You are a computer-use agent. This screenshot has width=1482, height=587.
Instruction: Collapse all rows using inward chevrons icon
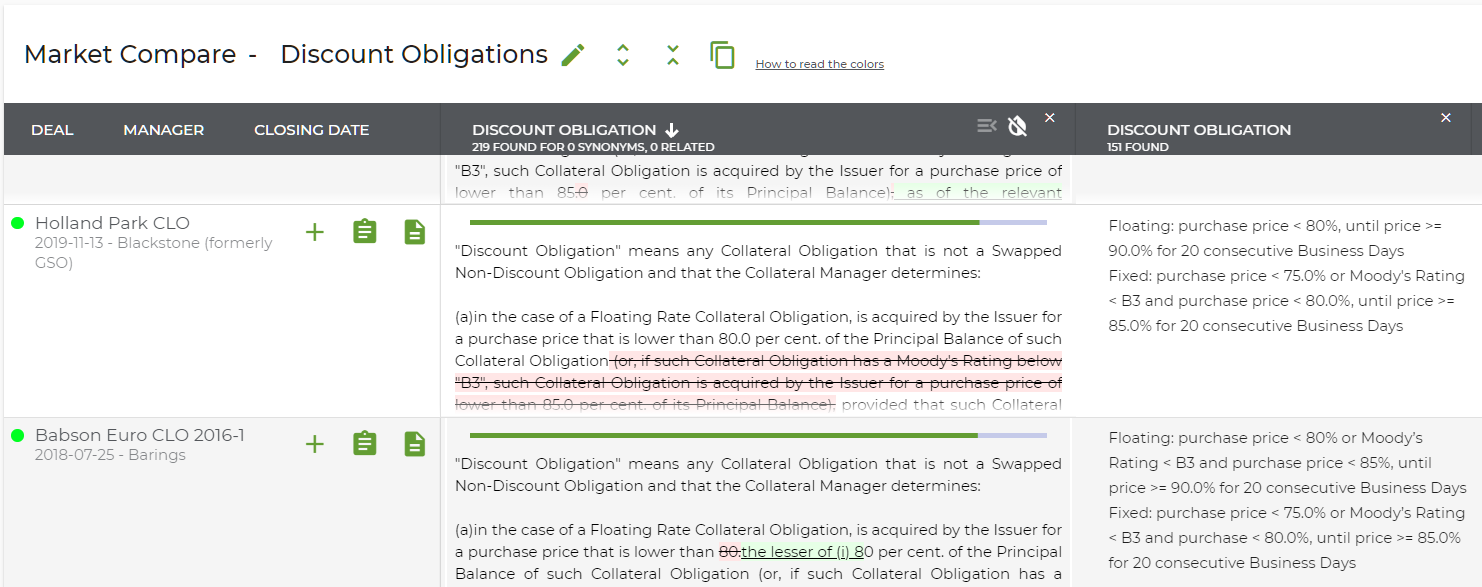point(673,55)
